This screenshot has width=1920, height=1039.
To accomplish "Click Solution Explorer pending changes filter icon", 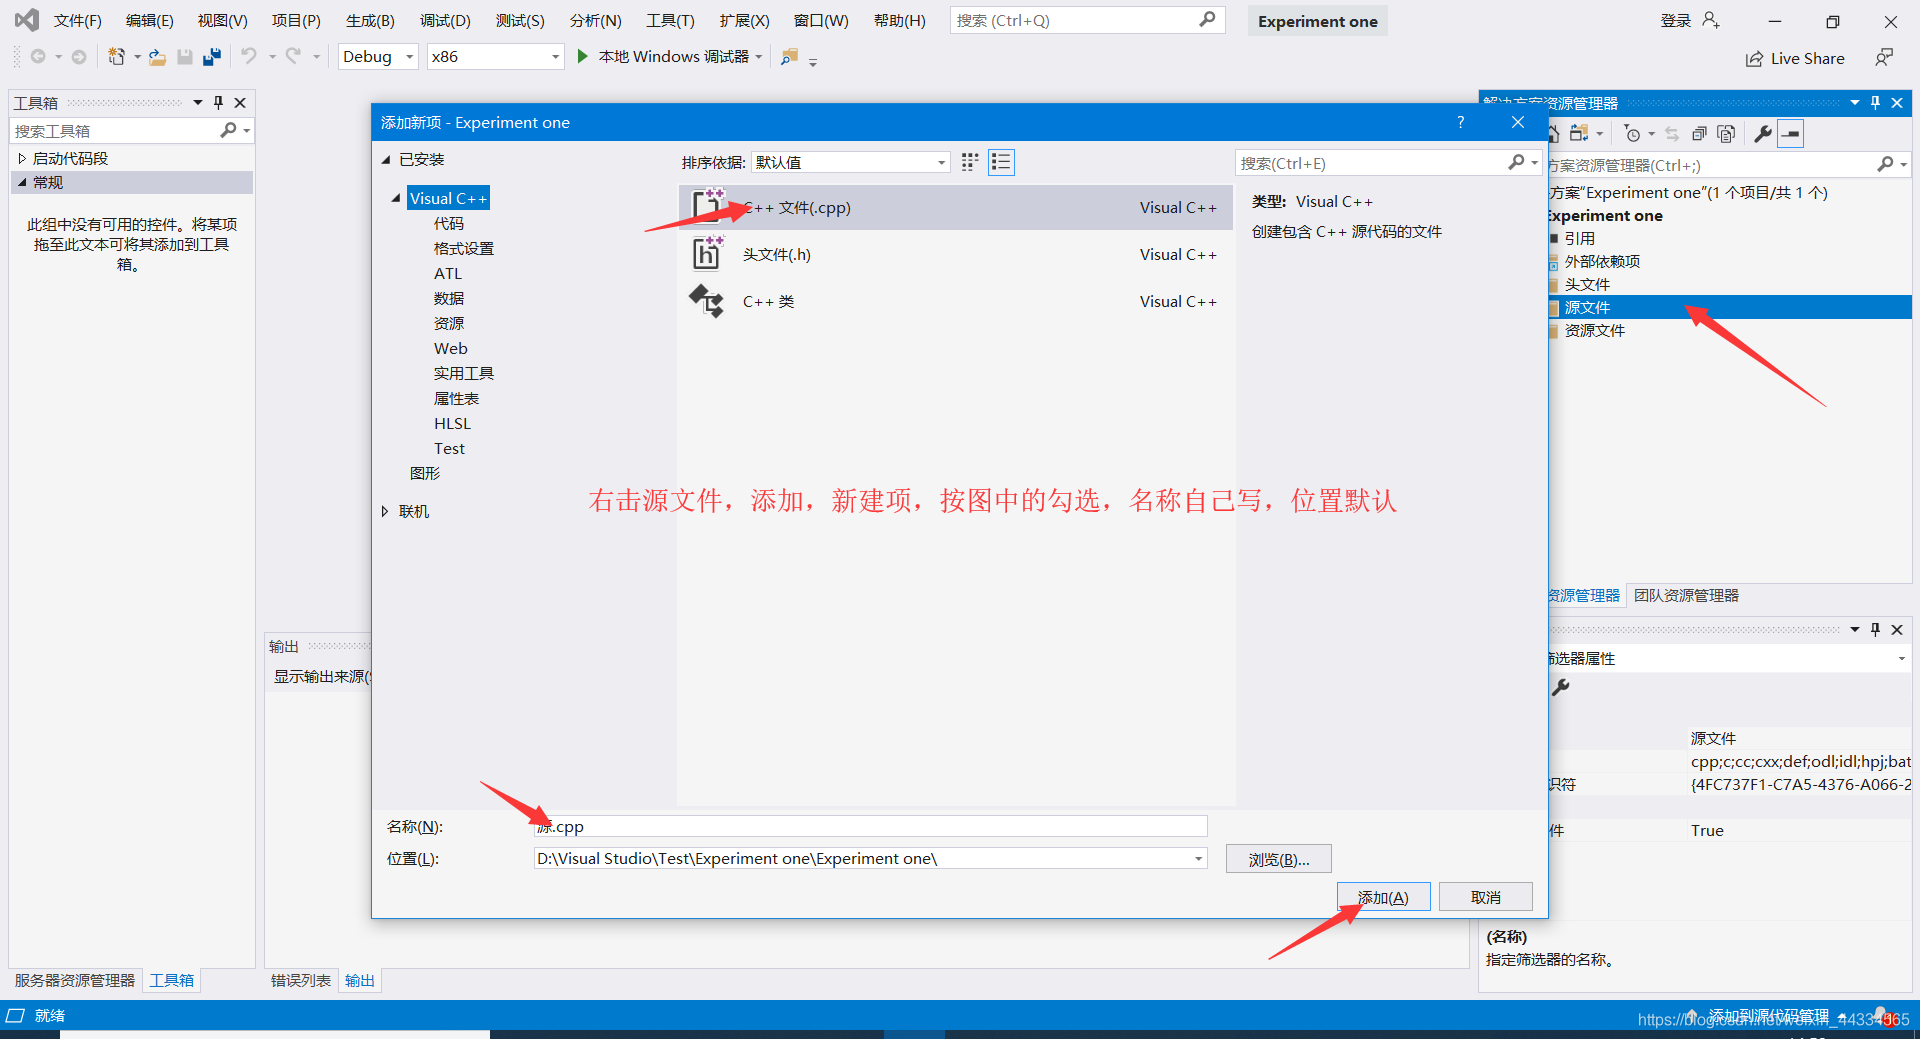I will 1633,133.
